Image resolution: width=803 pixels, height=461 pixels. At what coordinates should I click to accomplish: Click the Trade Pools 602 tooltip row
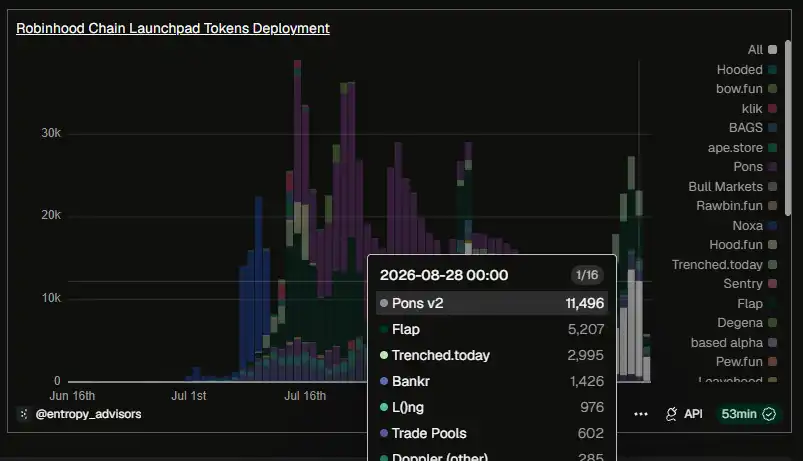[x=492, y=433]
